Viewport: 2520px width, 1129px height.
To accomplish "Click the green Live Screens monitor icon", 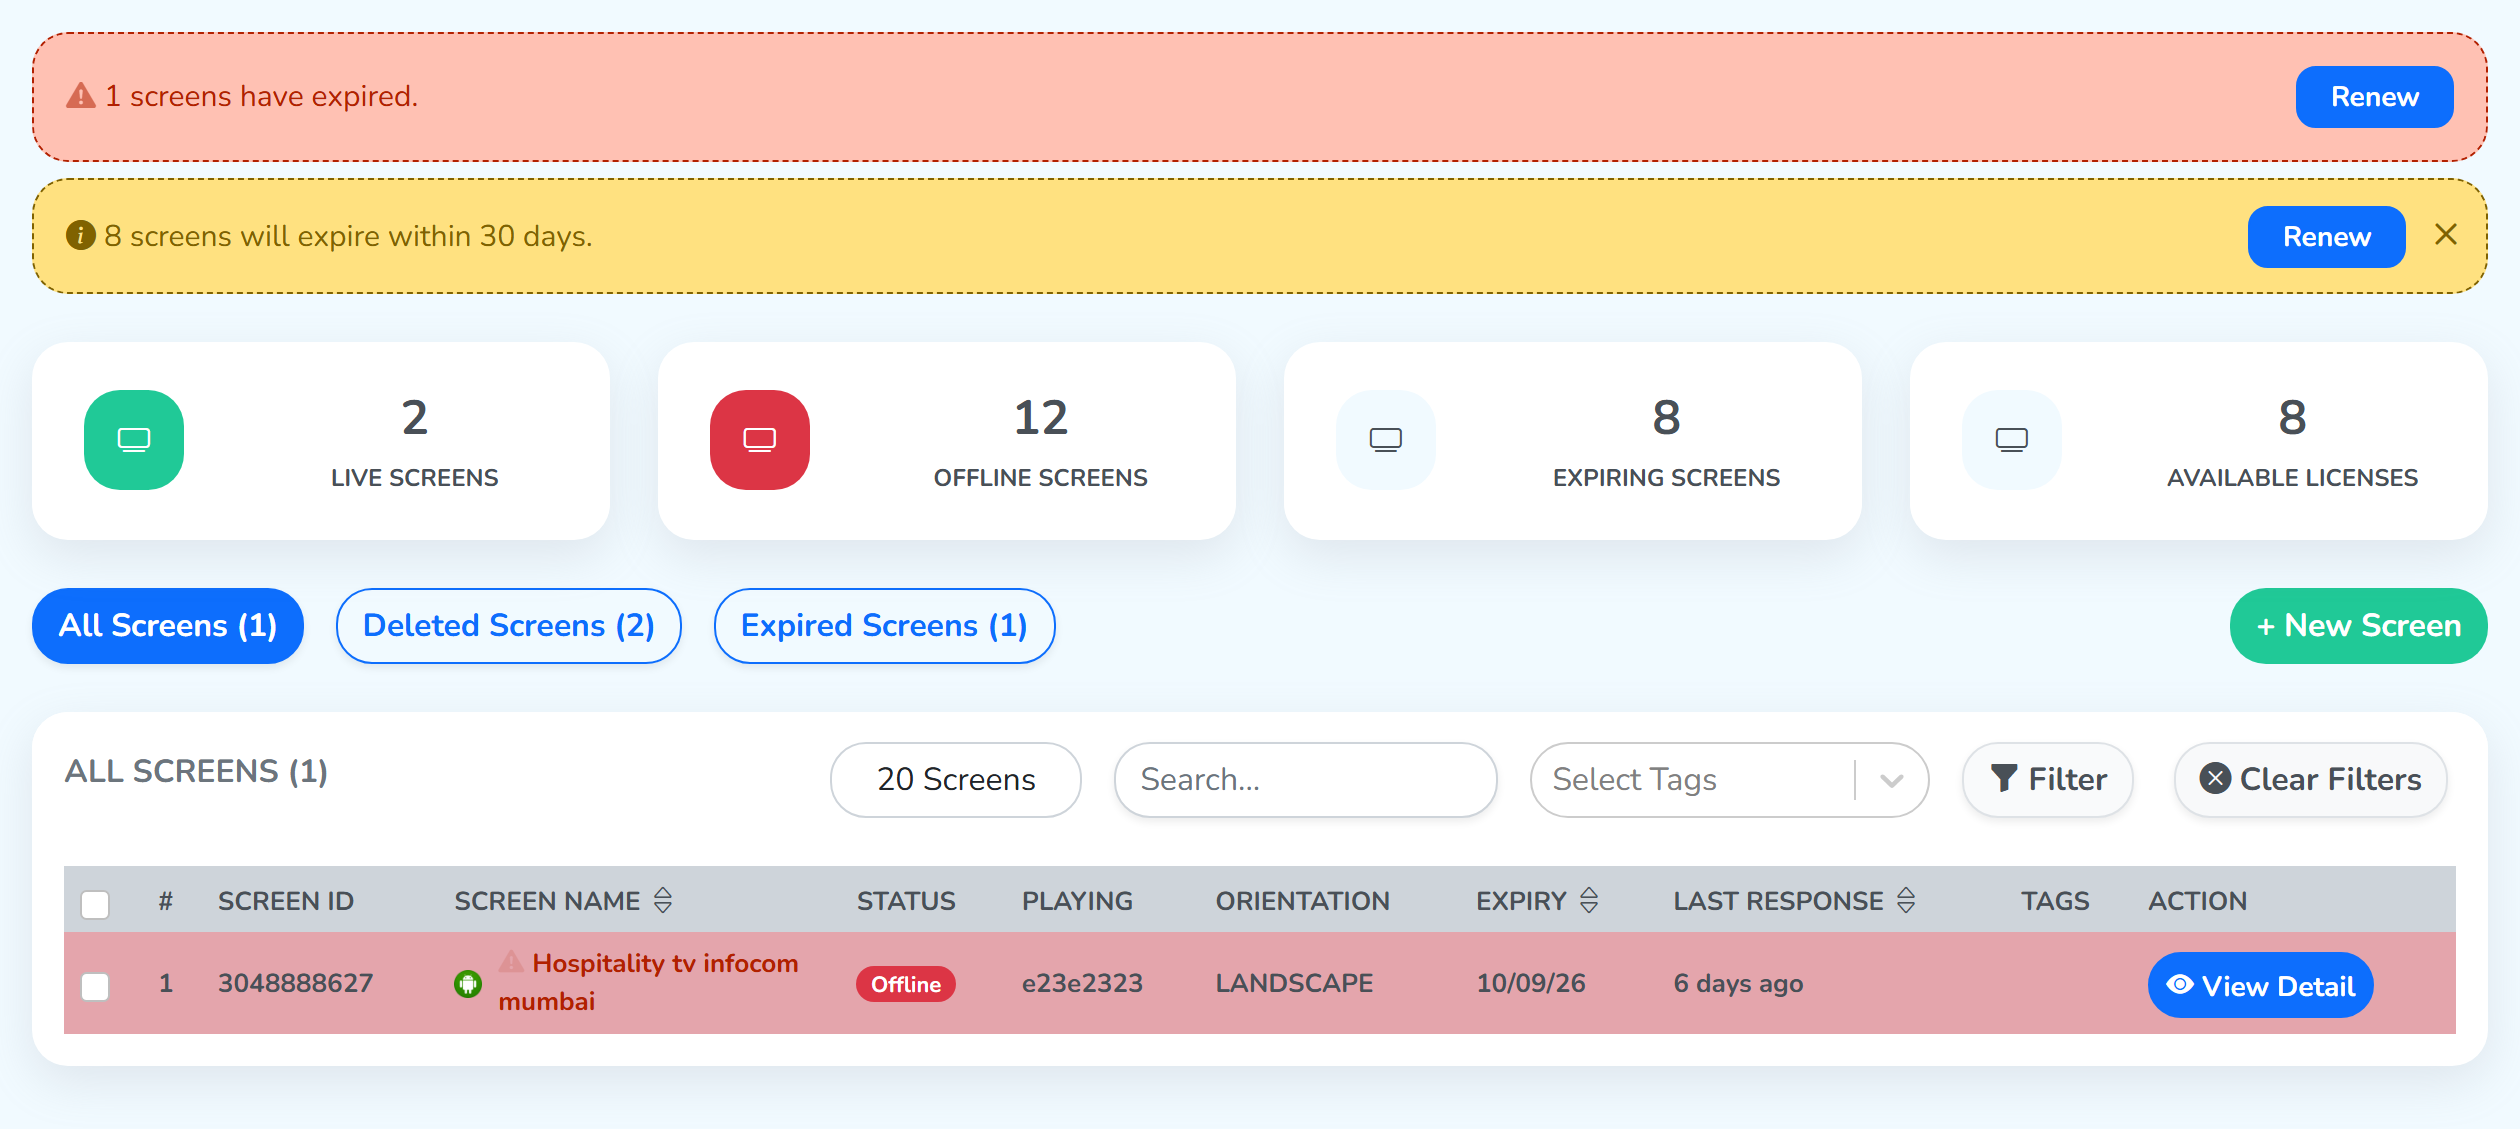I will (134, 440).
